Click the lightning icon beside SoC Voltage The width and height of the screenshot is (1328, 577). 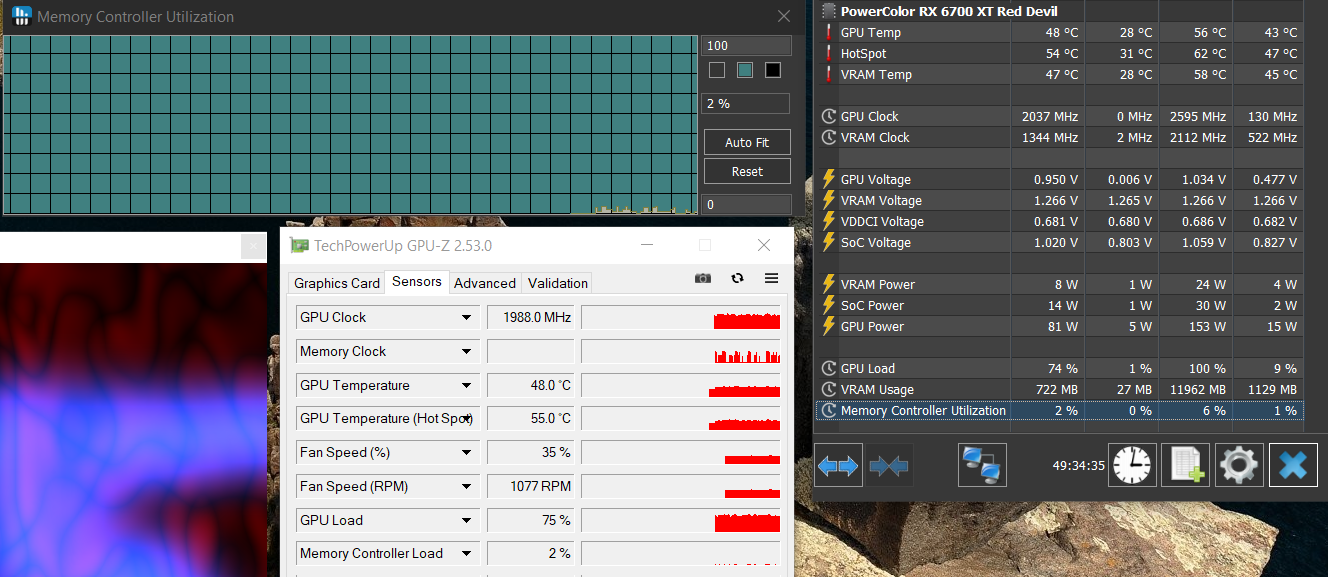pyautogui.click(x=828, y=242)
